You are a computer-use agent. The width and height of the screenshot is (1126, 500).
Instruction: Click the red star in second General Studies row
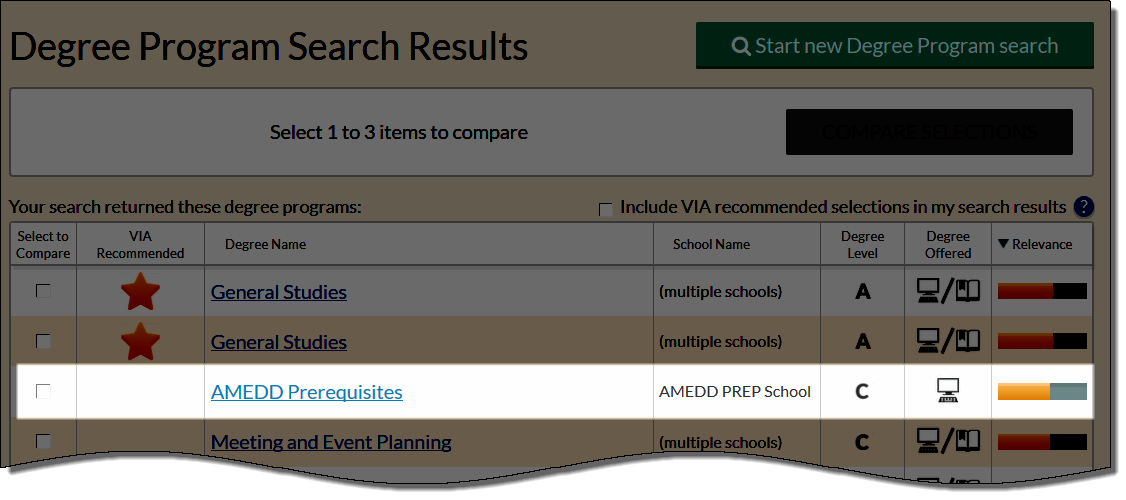[x=140, y=341]
